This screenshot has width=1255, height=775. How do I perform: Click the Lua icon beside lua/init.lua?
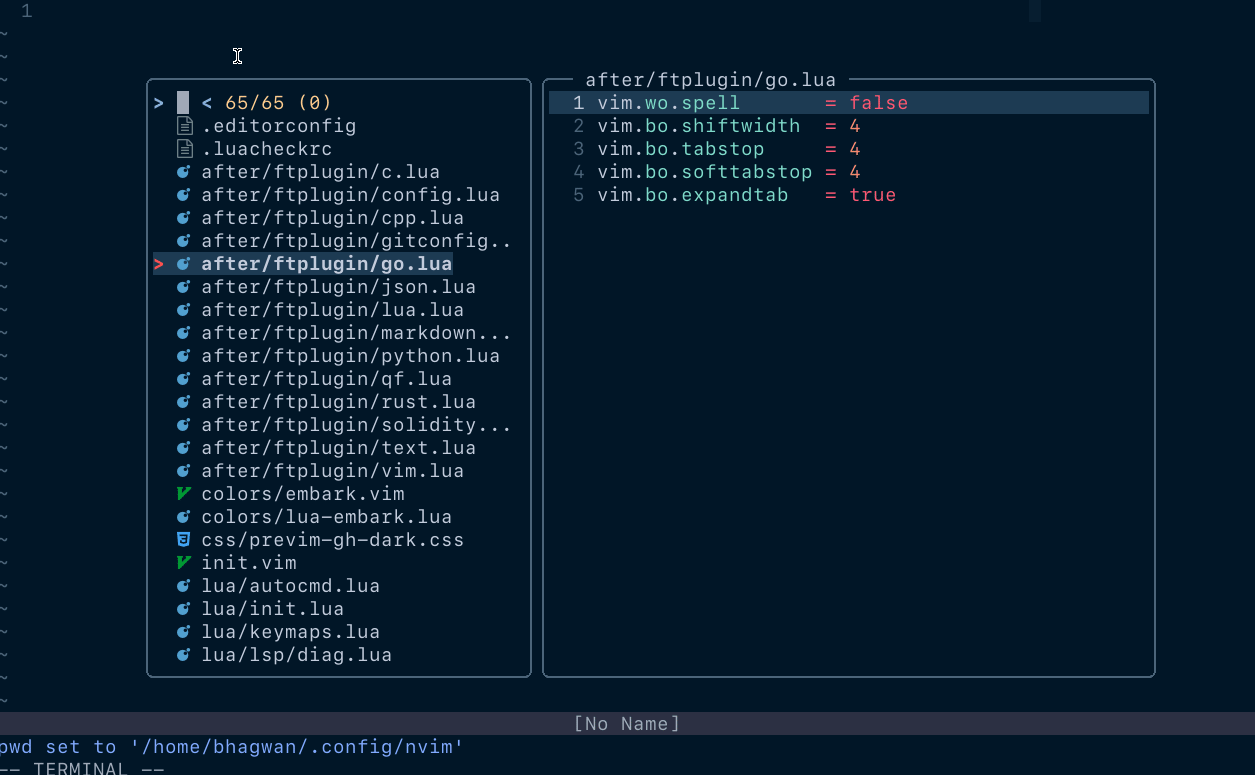click(x=184, y=609)
